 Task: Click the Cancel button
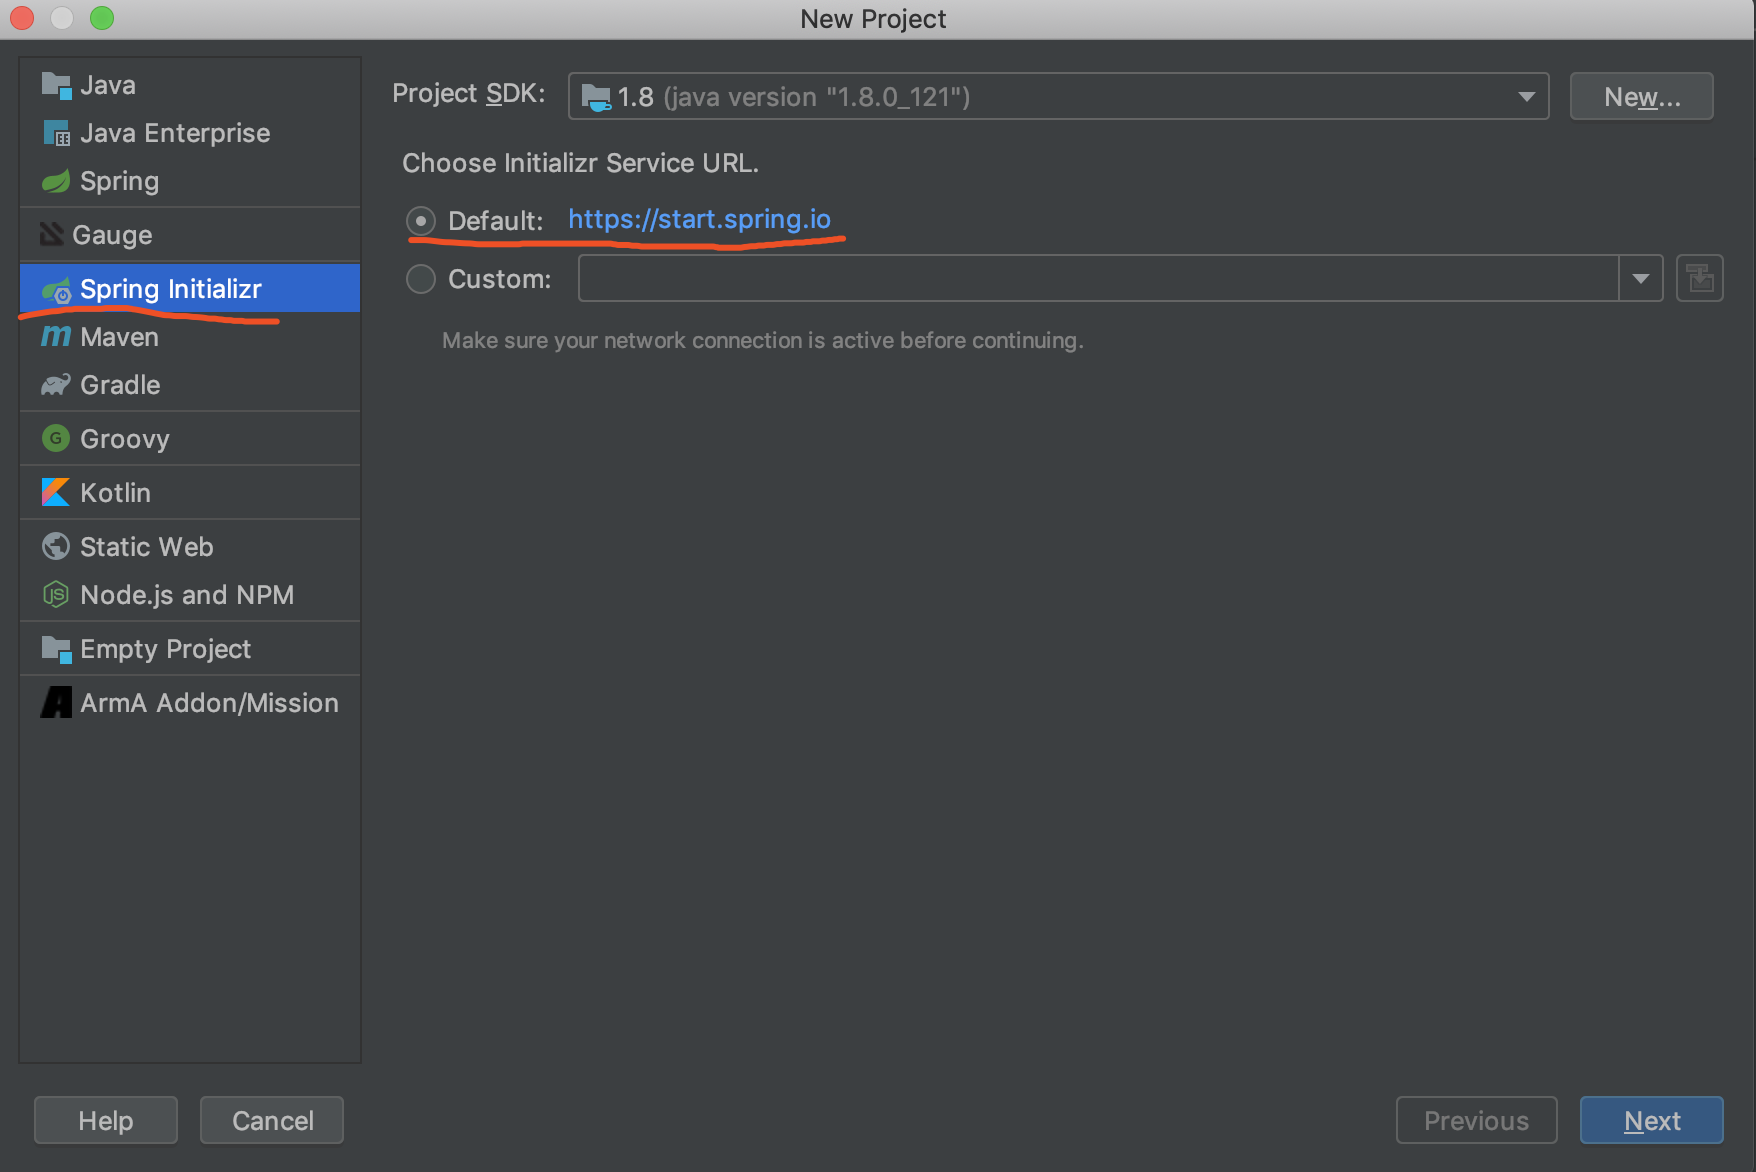(x=272, y=1120)
